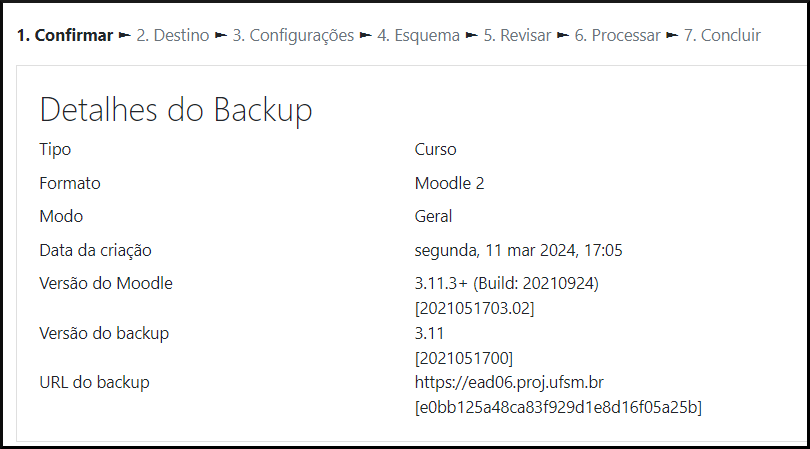810x449 pixels.
Task: Jump to the "5. Revisar" step
Action: (517, 36)
